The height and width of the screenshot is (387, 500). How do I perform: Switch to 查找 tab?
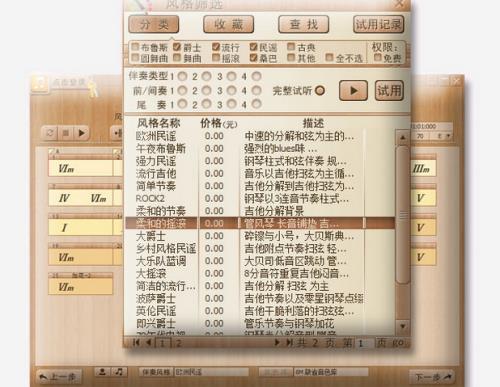pos(304,24)
